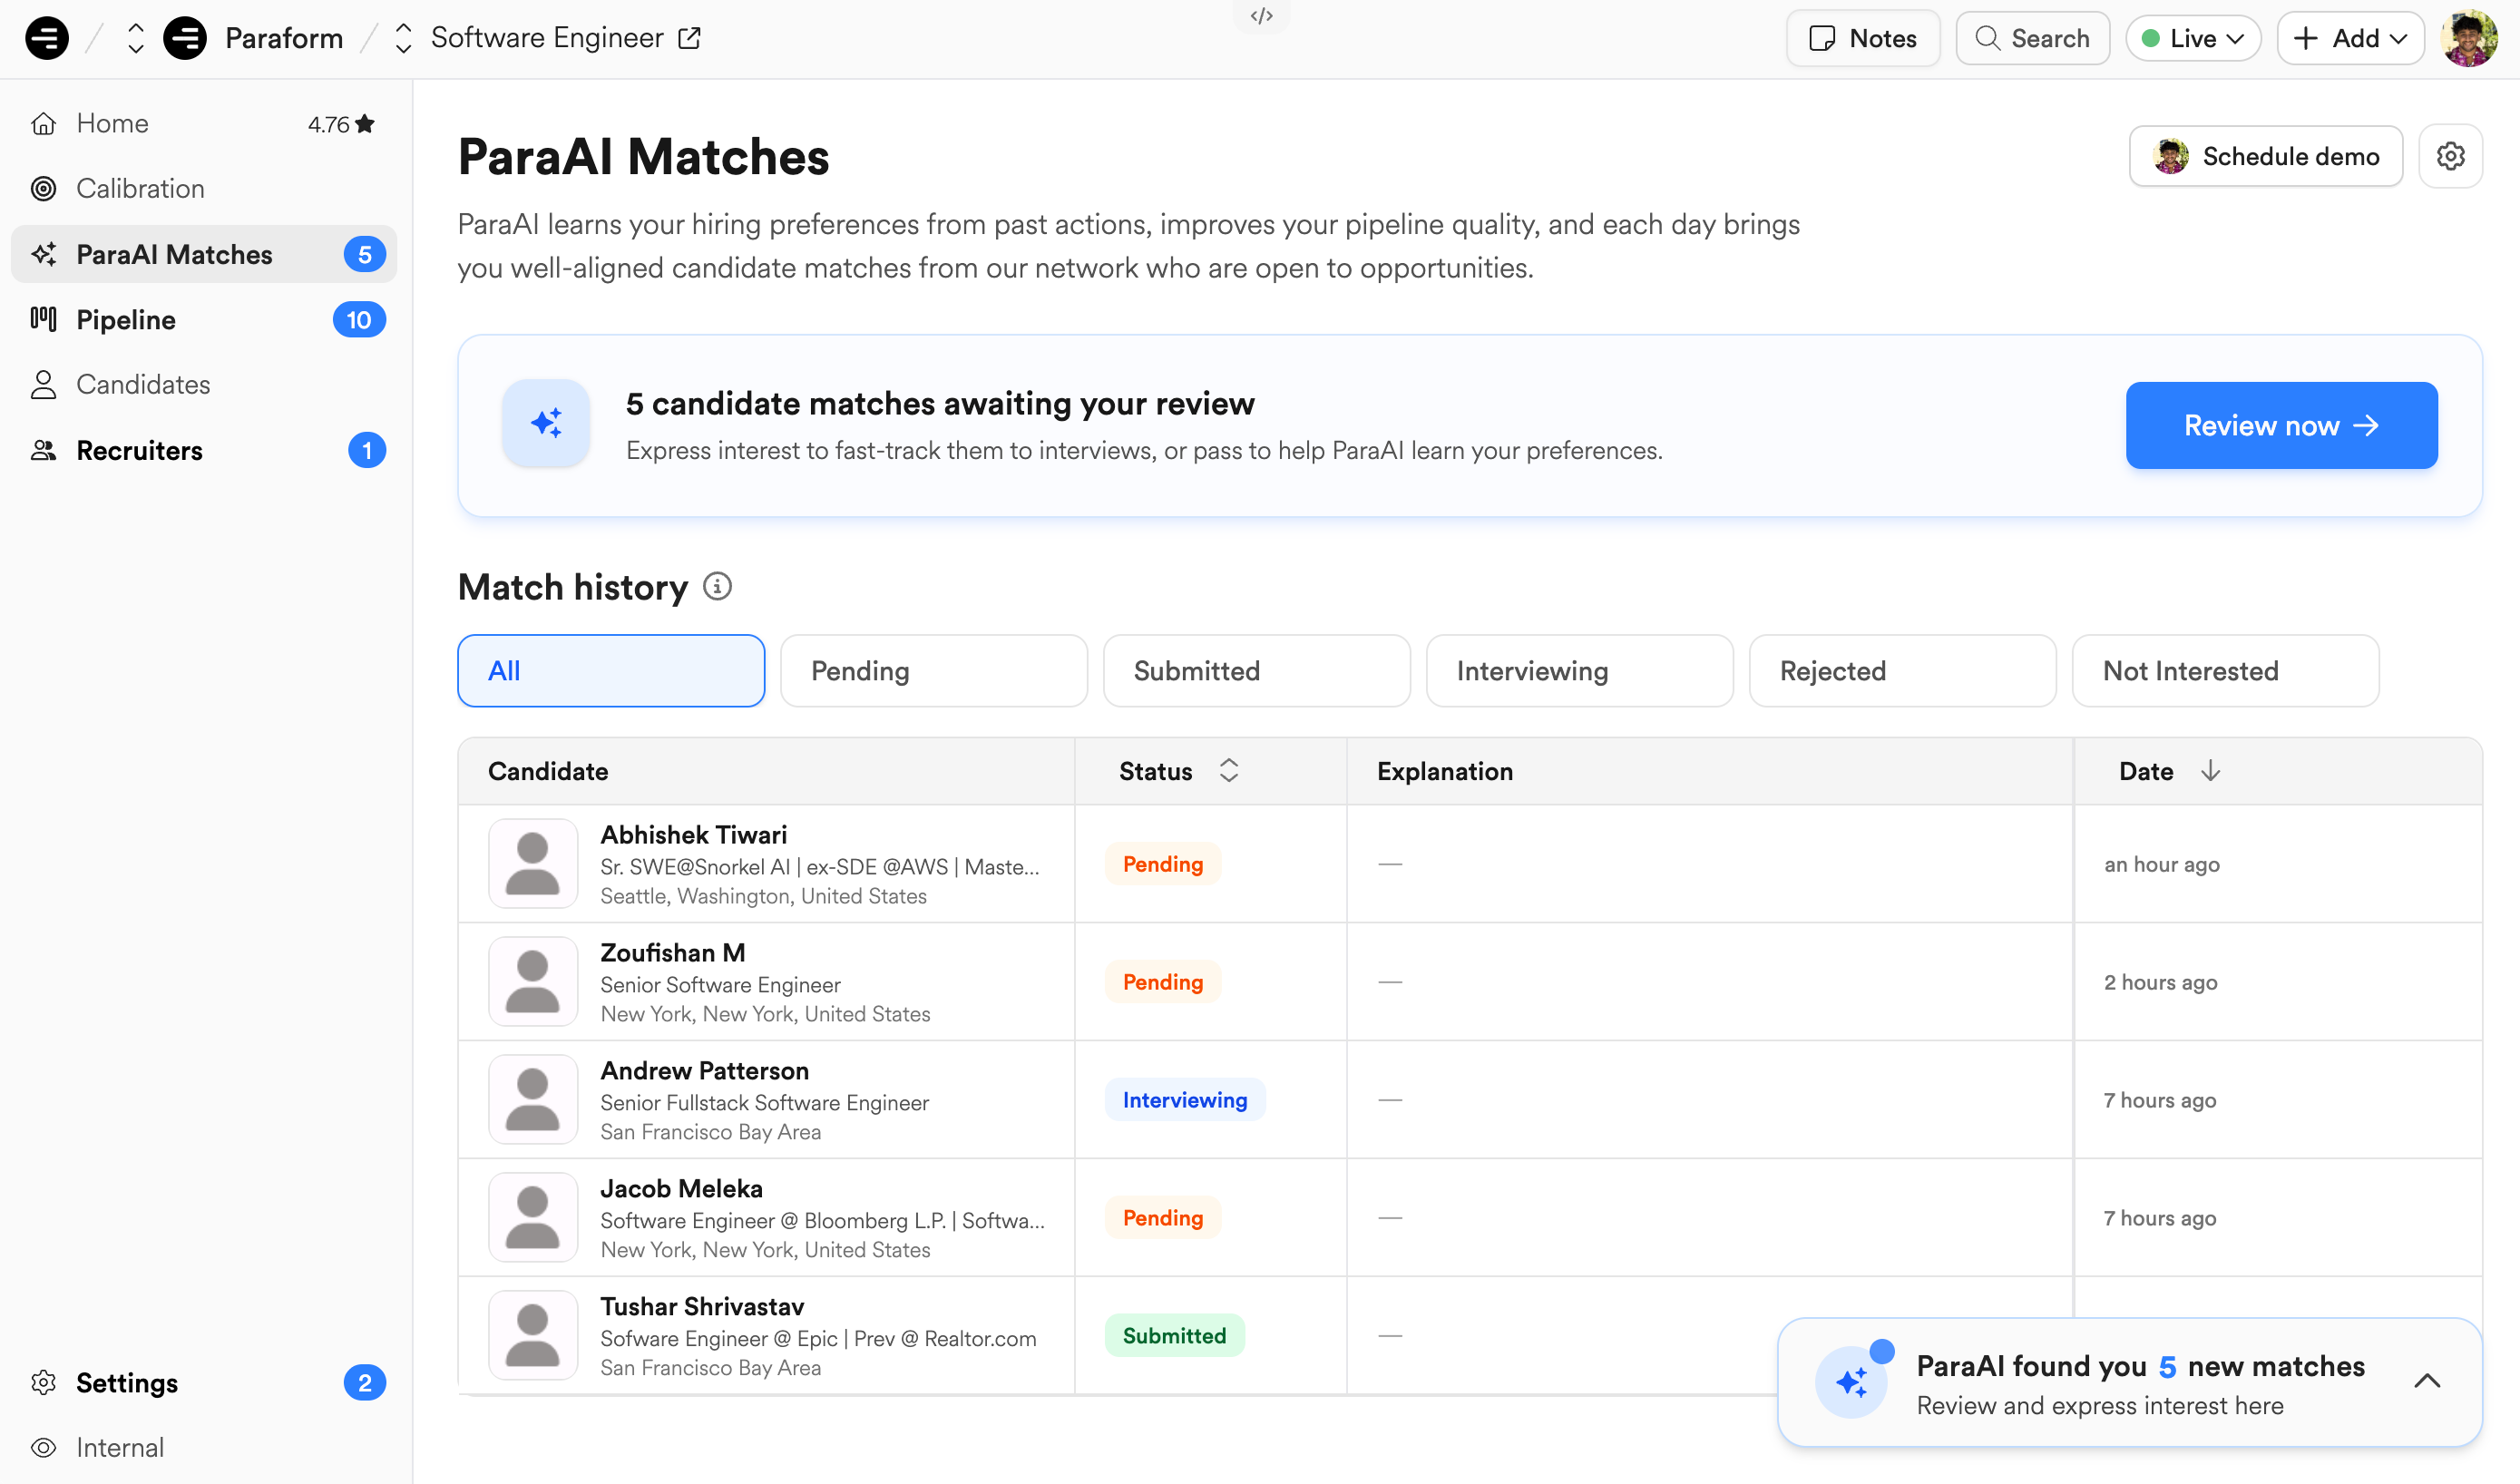The width and height of the screenshot is (2520, 1484).
Task: Click Zoufishan M's avatar placeholder
Action: 533,982
